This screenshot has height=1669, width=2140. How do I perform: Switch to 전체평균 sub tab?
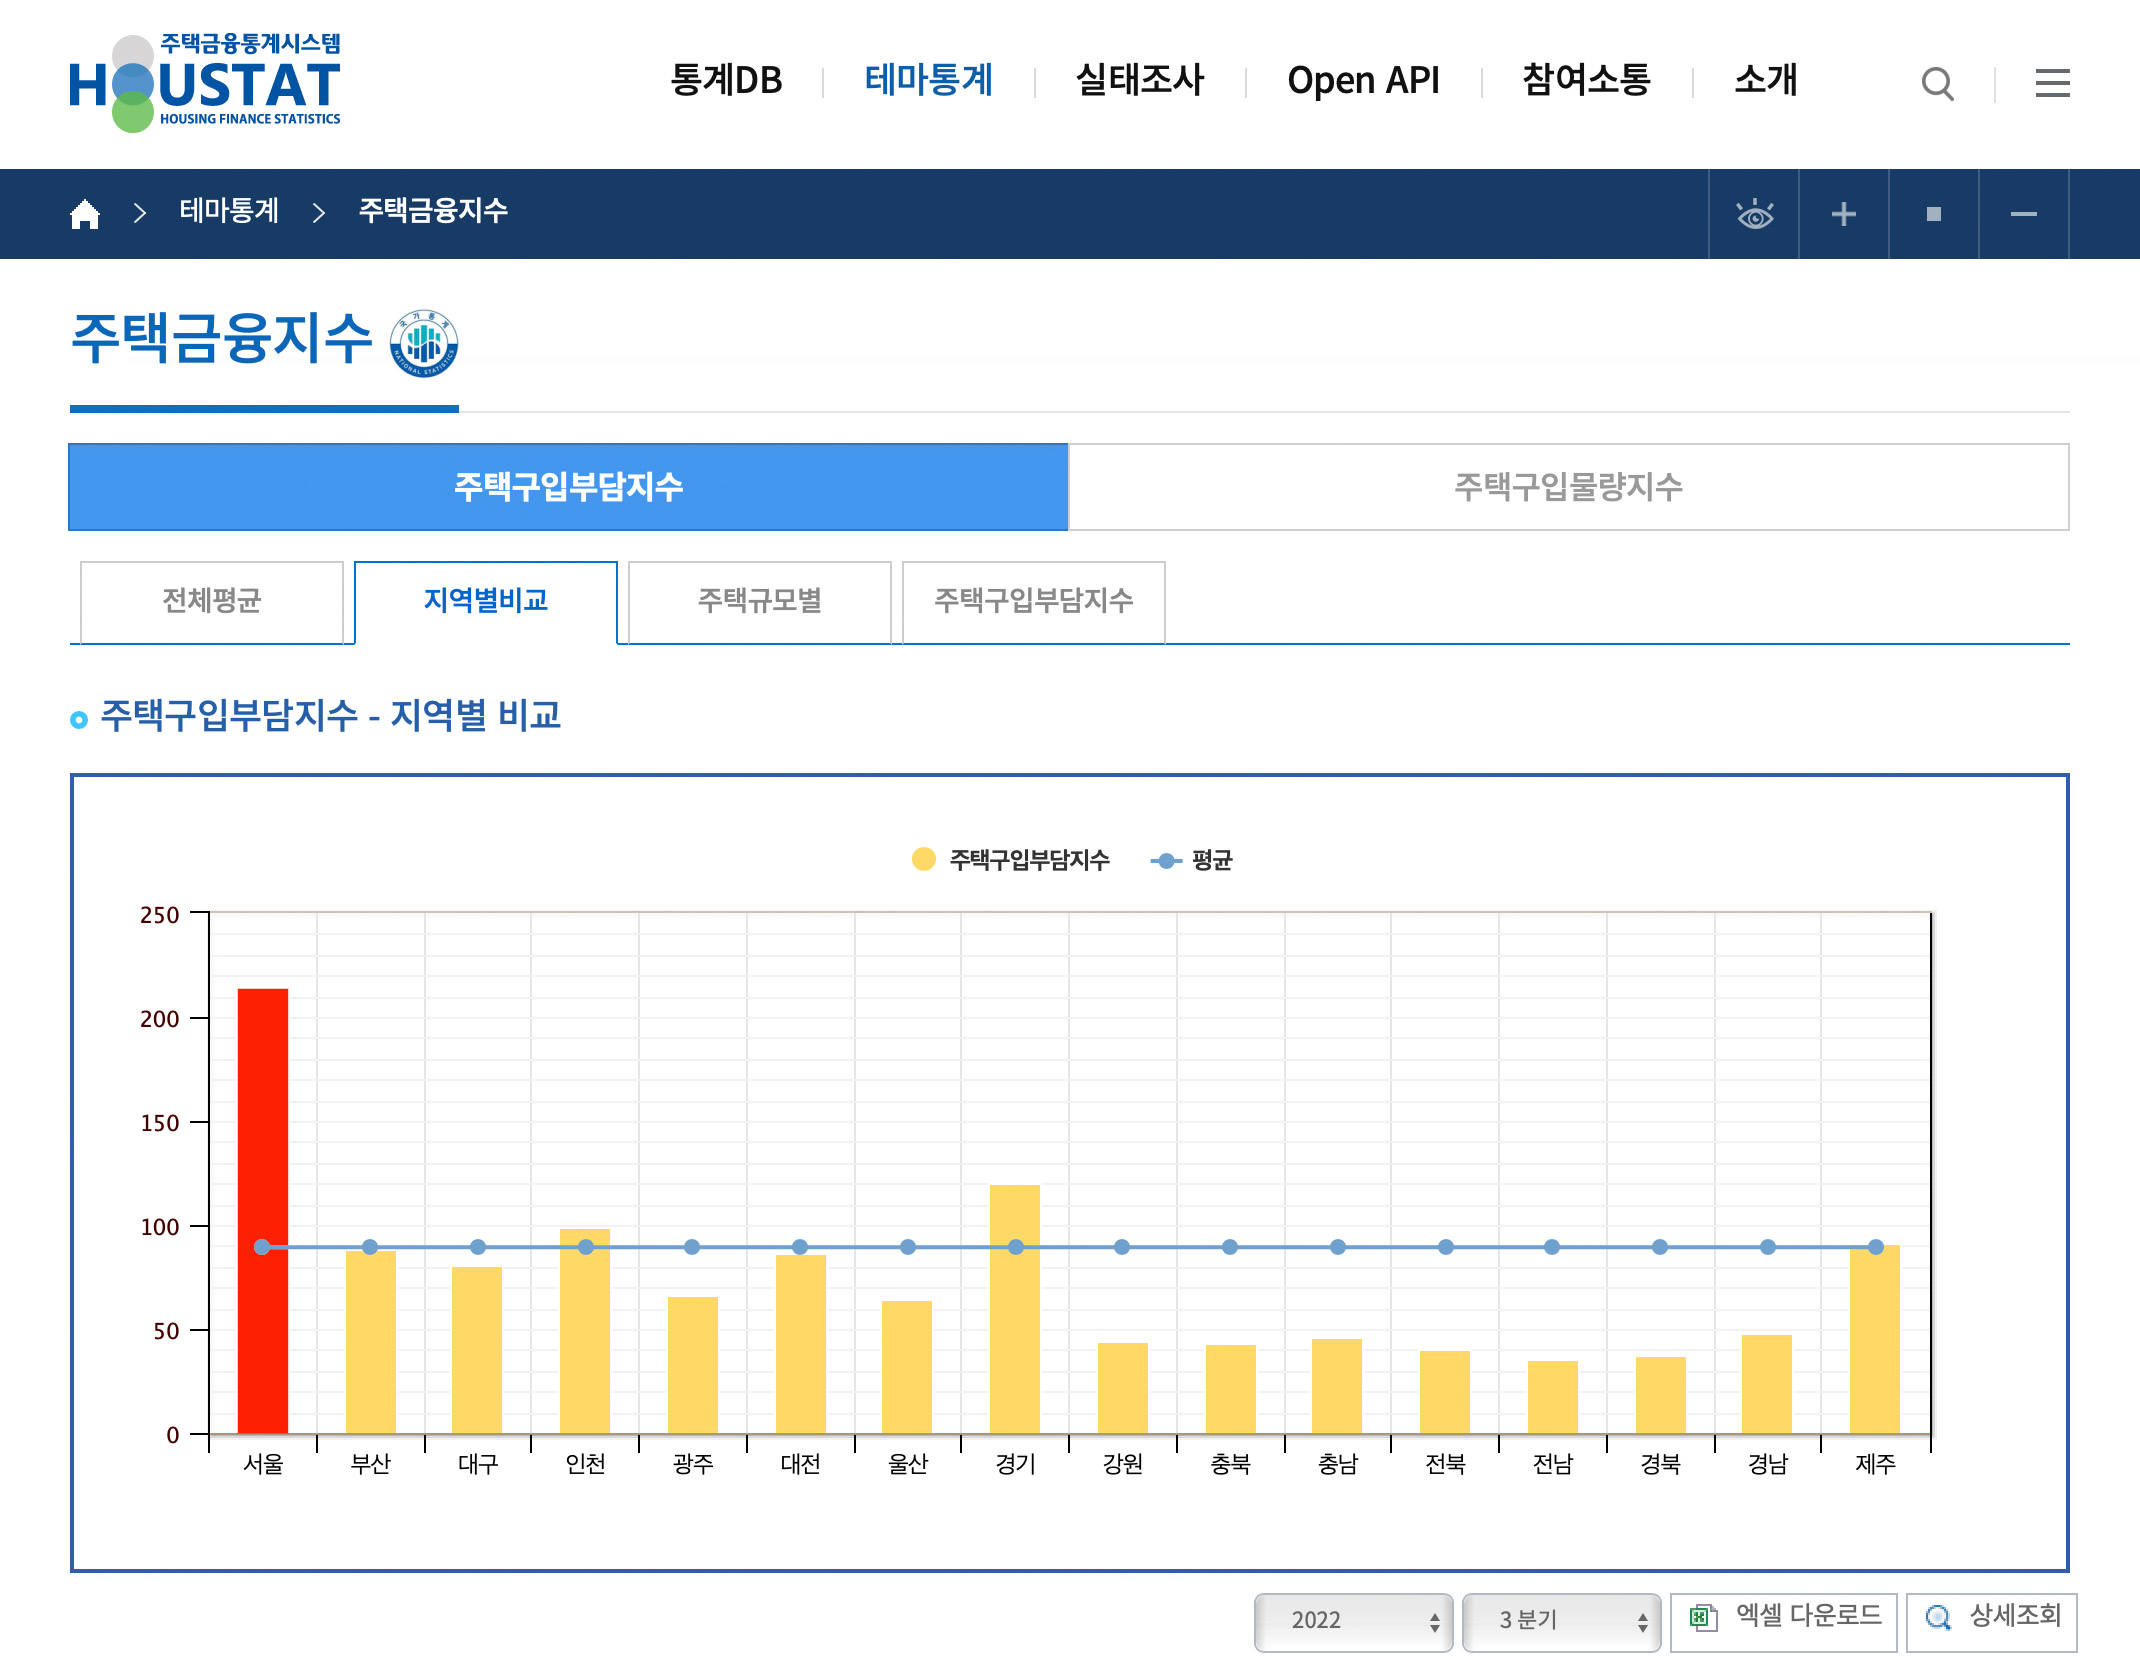click(212, 601)
